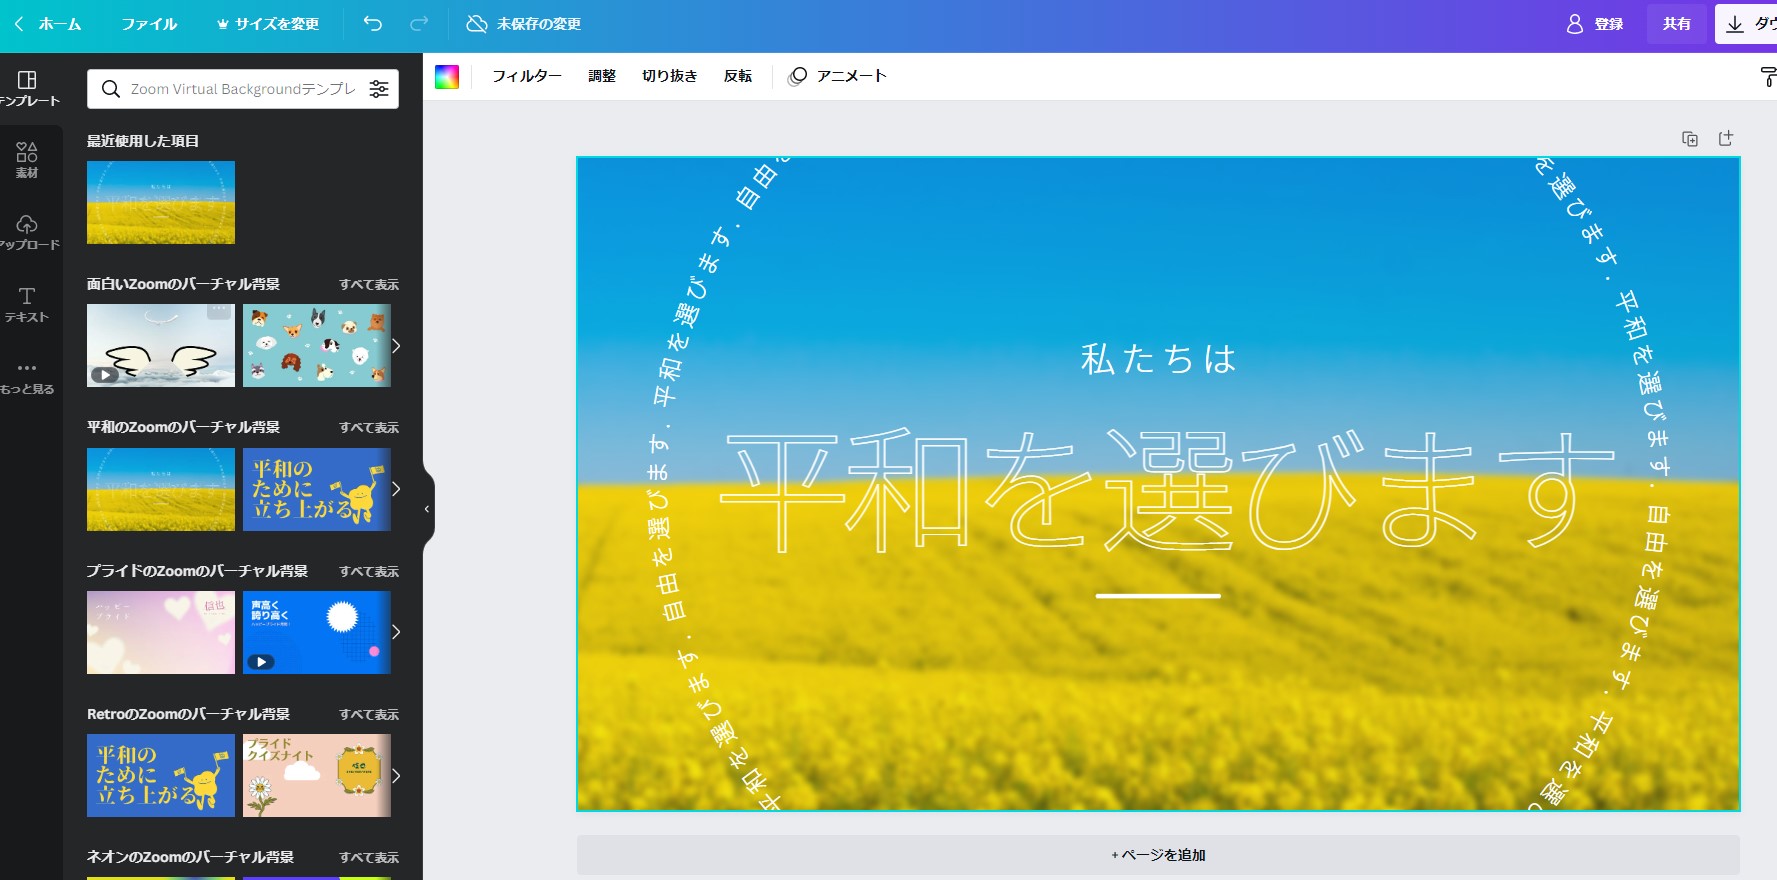Image resolution: width=1777 pixels, height=880 pixels.
Task: Open the フィルター filter options
Action: [527, 76]
